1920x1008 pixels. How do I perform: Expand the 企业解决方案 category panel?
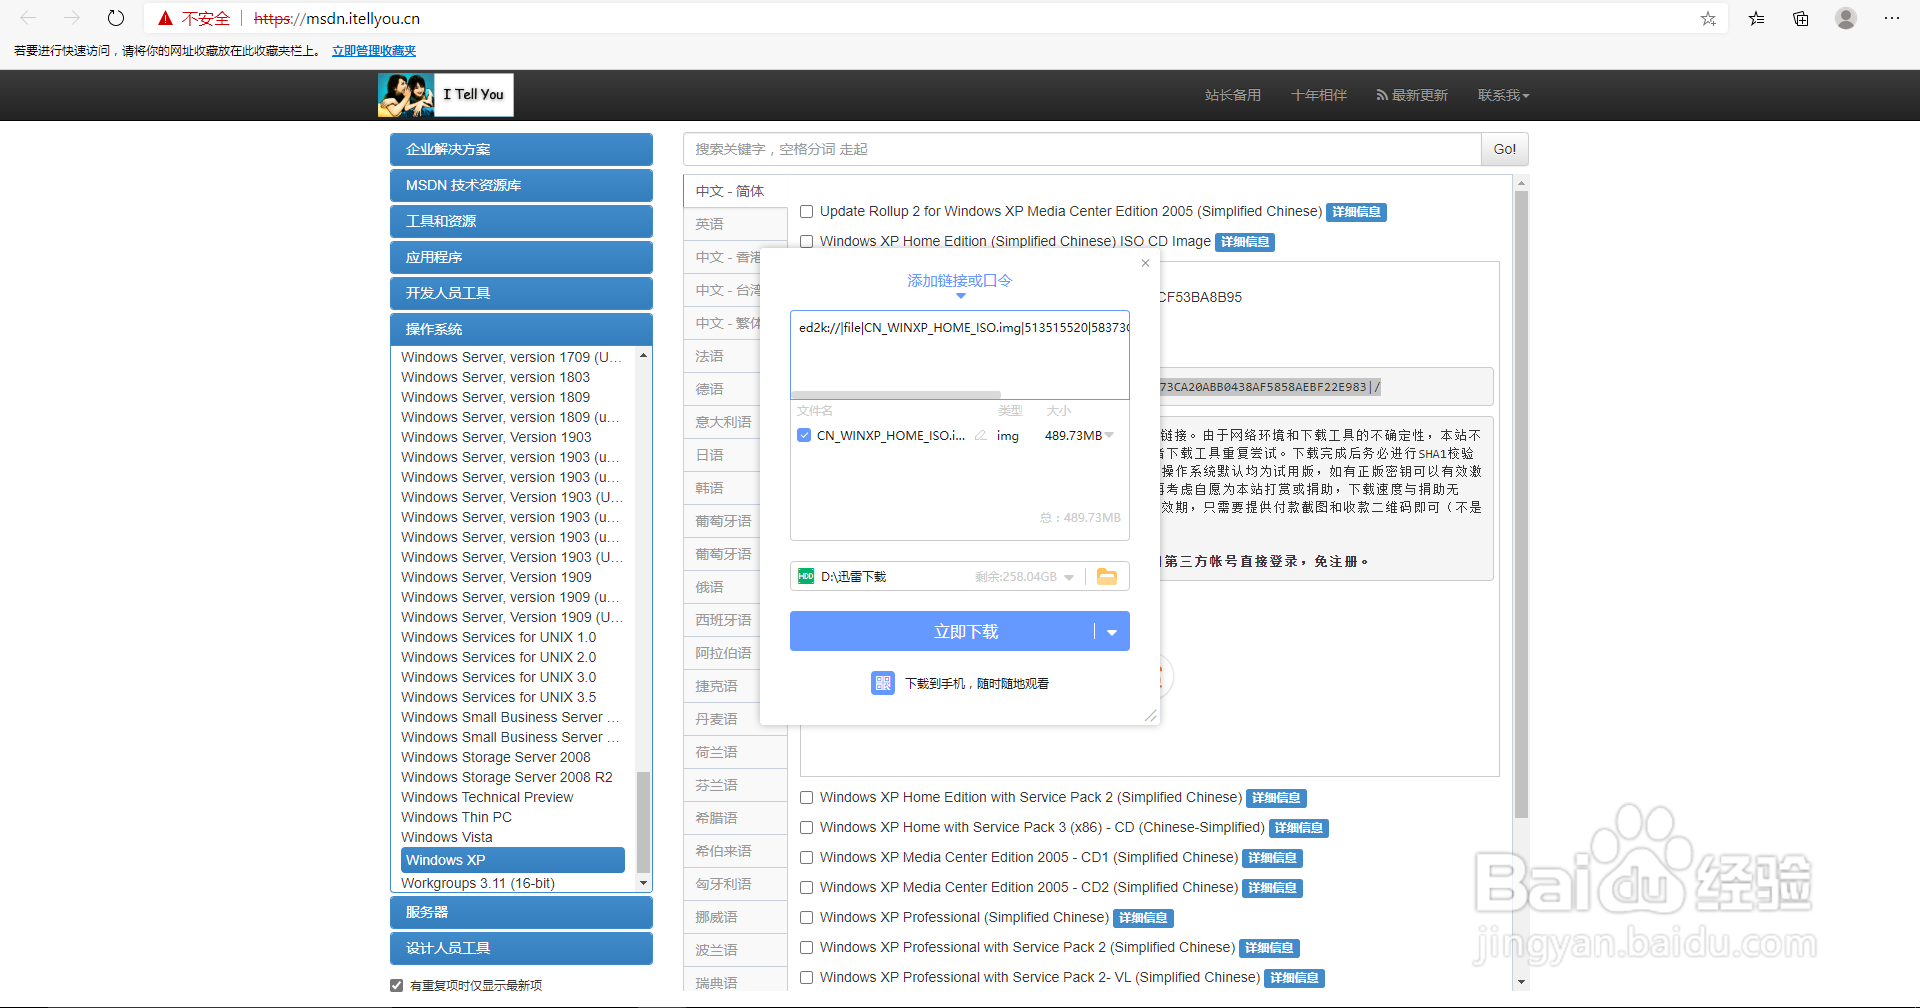coord(521,149)
